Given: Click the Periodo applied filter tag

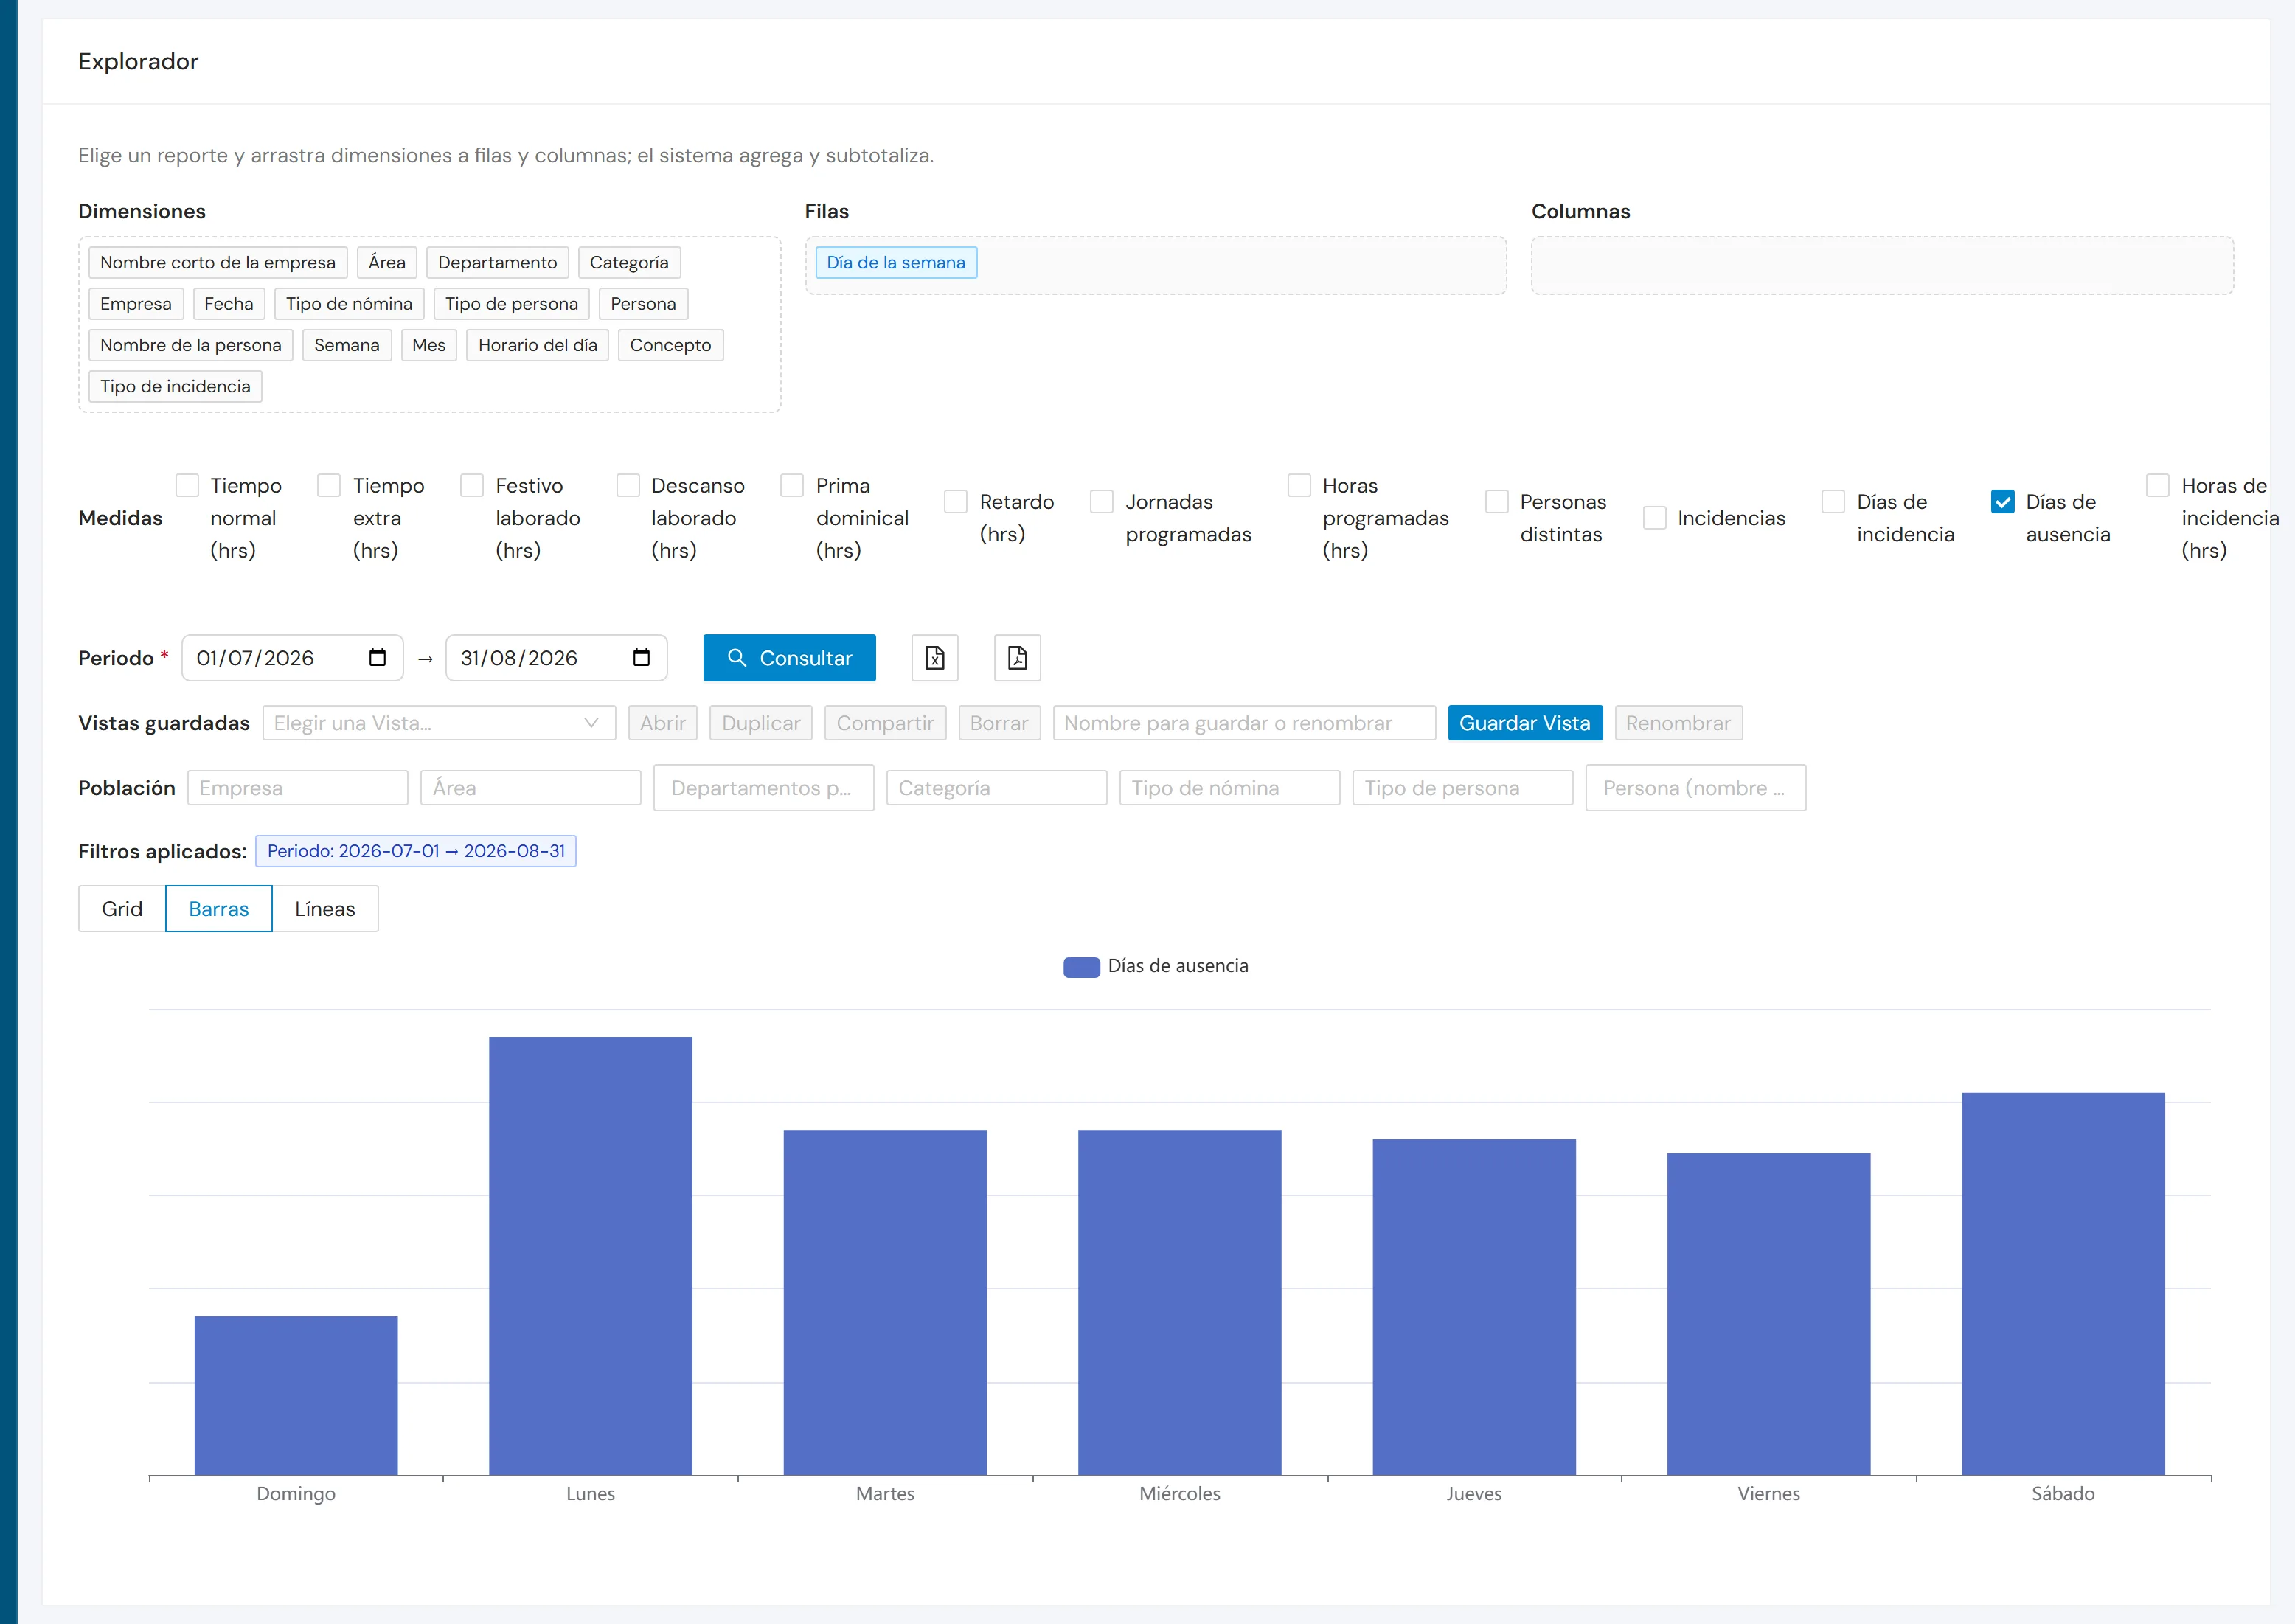Looking at the screenshot, I should point(416,851).
